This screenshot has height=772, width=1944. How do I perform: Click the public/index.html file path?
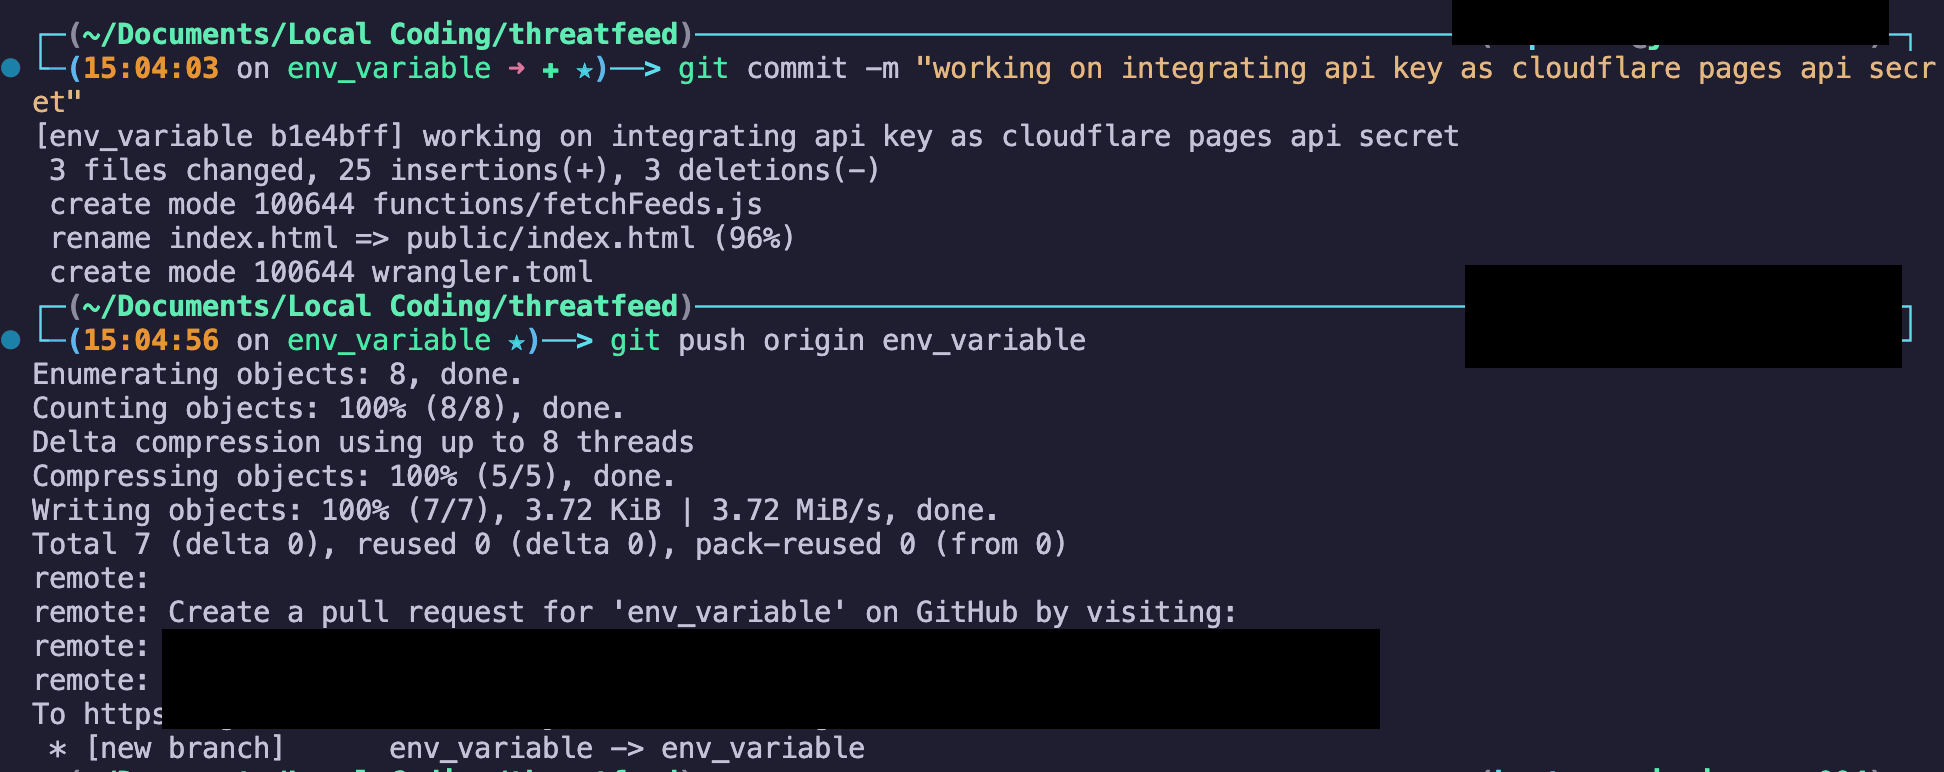pyautogui.click(x=550, y=239)
